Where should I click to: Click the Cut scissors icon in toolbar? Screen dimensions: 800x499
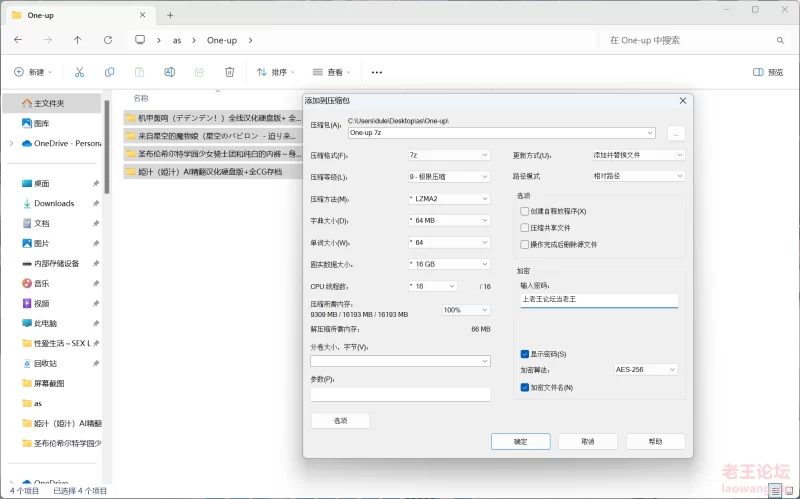coord(80,72)
